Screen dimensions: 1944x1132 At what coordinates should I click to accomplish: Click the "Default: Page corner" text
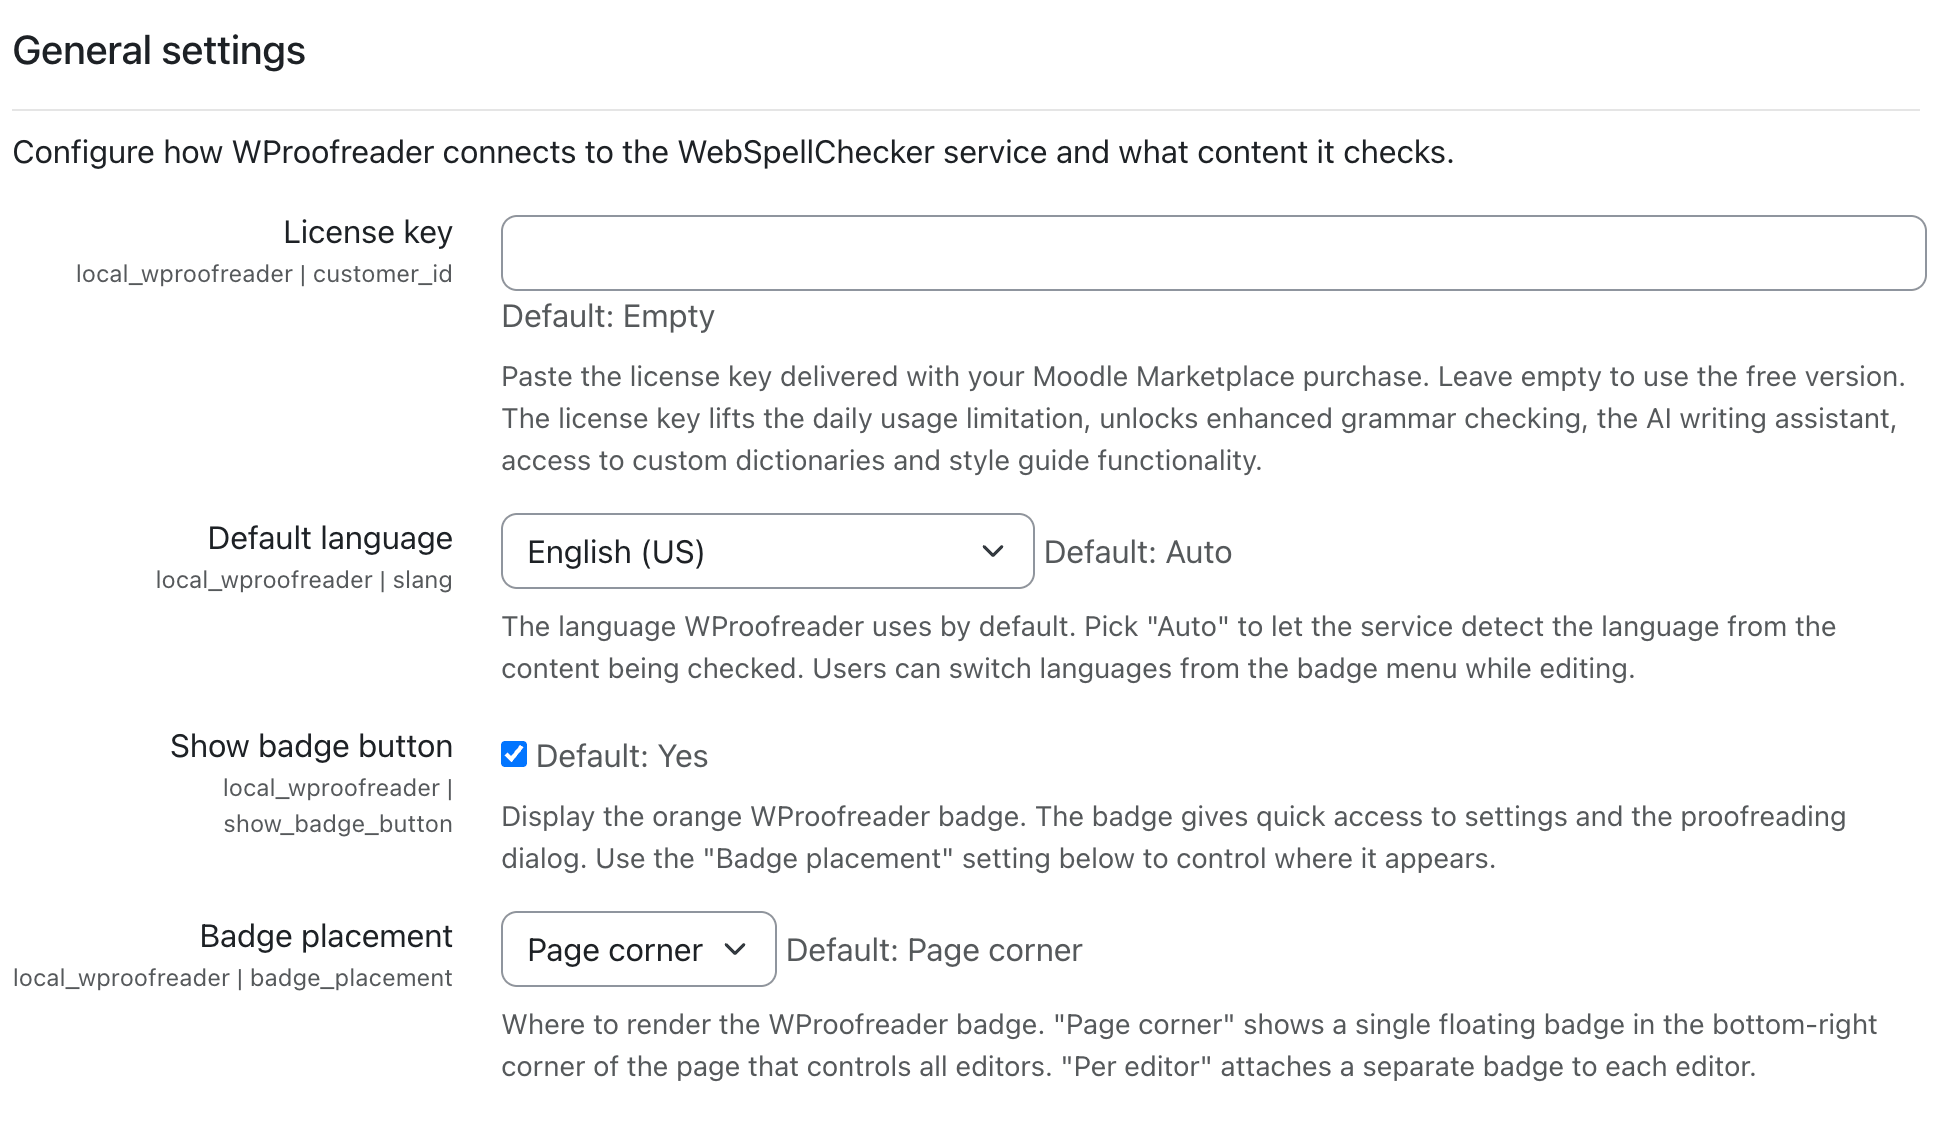tap(934, 950)
